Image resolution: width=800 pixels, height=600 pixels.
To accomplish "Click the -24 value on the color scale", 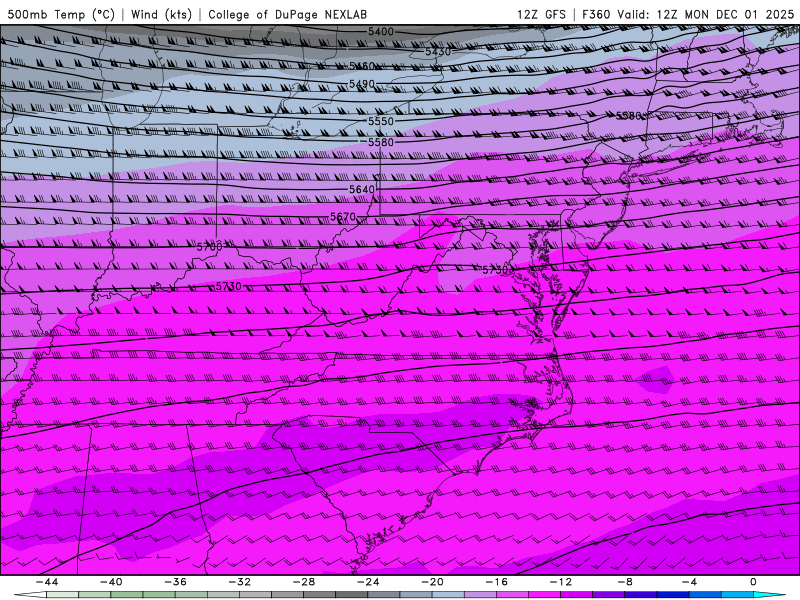I will click(x=368, y=582).
